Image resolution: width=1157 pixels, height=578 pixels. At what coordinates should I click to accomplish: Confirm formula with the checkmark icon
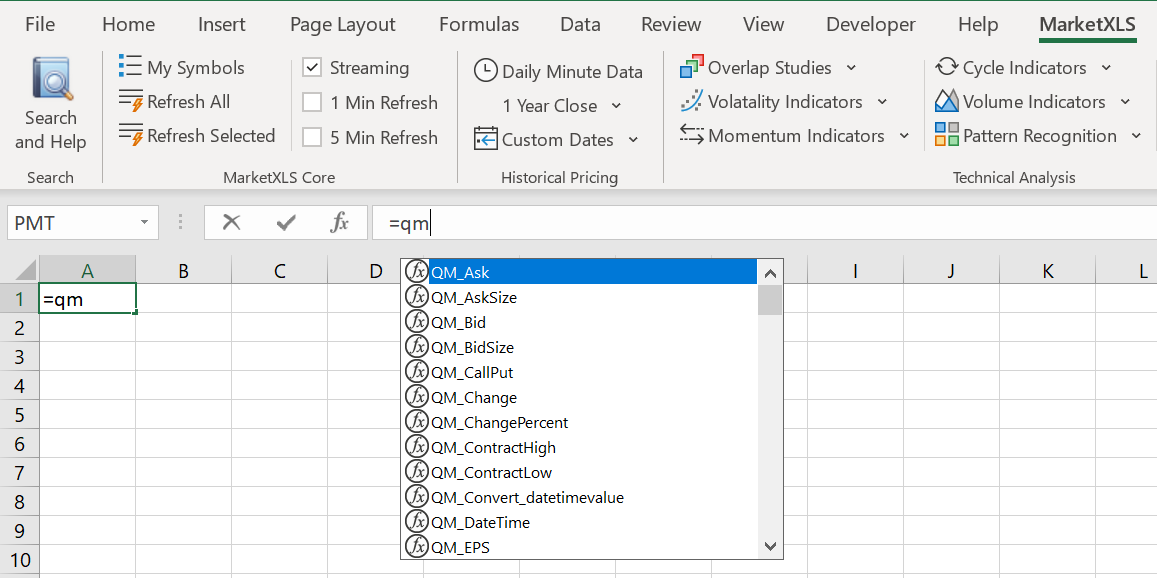[286, 222]
